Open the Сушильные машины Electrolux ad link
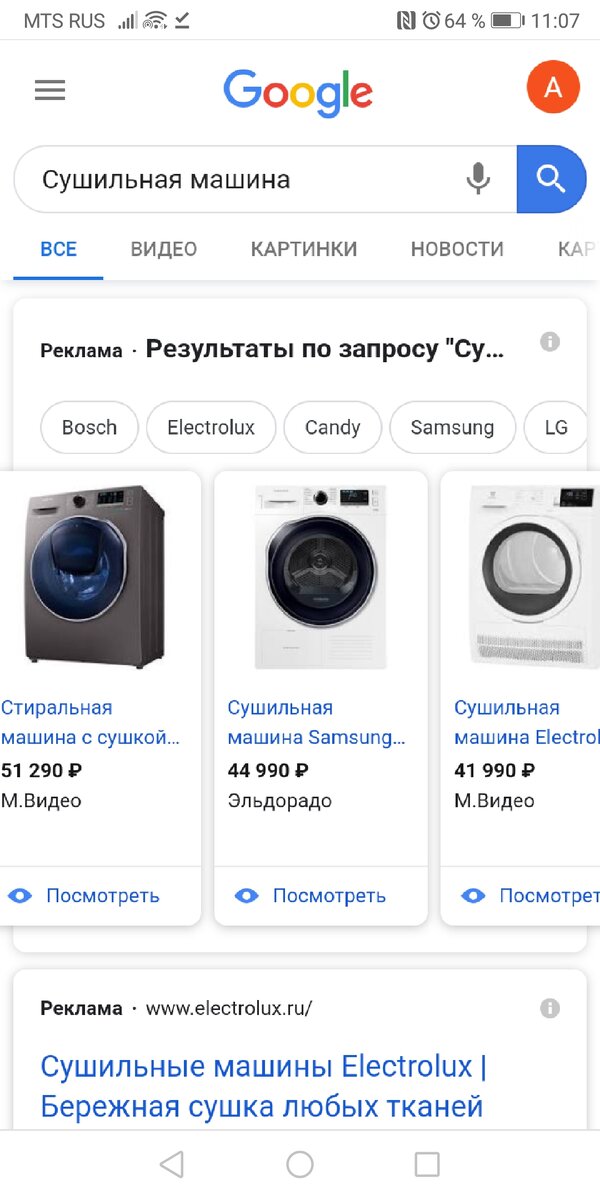600x1200 pixels. [262, 1086]
